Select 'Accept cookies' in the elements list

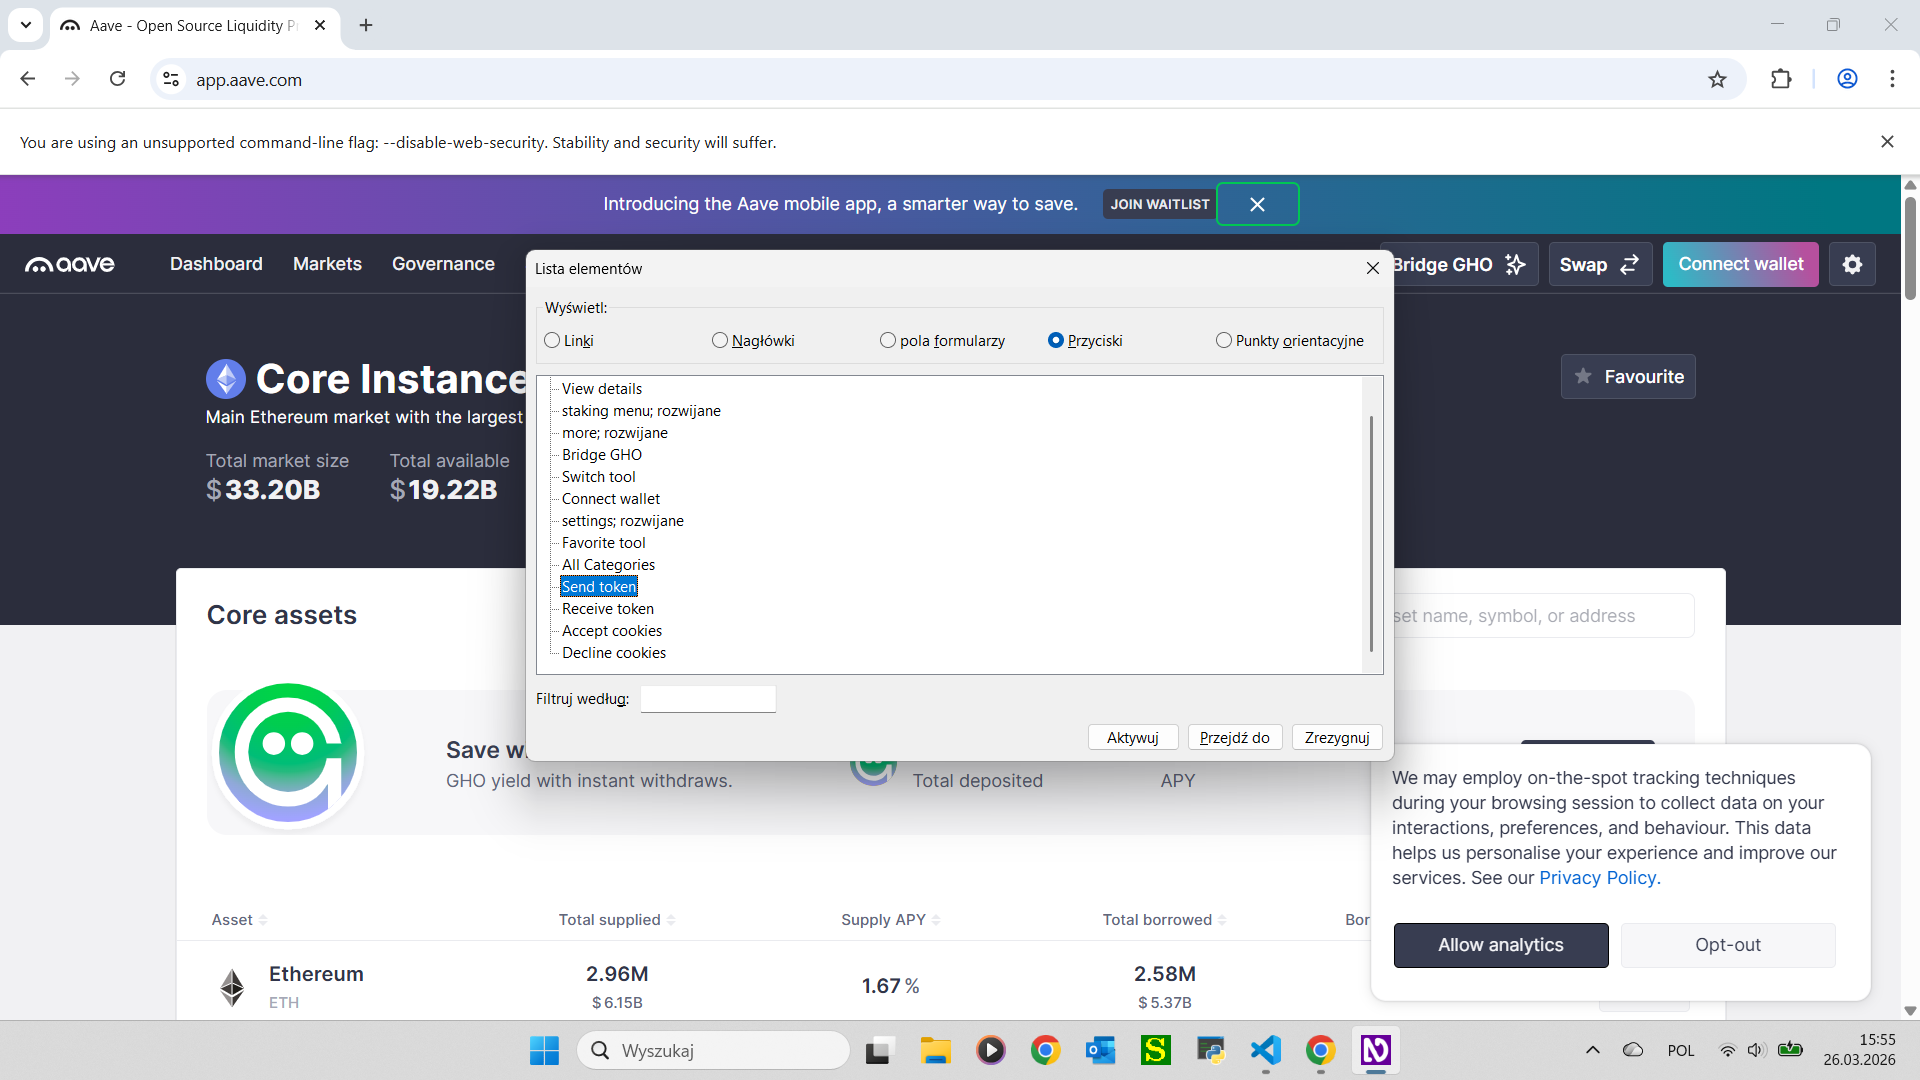(611, 631)
